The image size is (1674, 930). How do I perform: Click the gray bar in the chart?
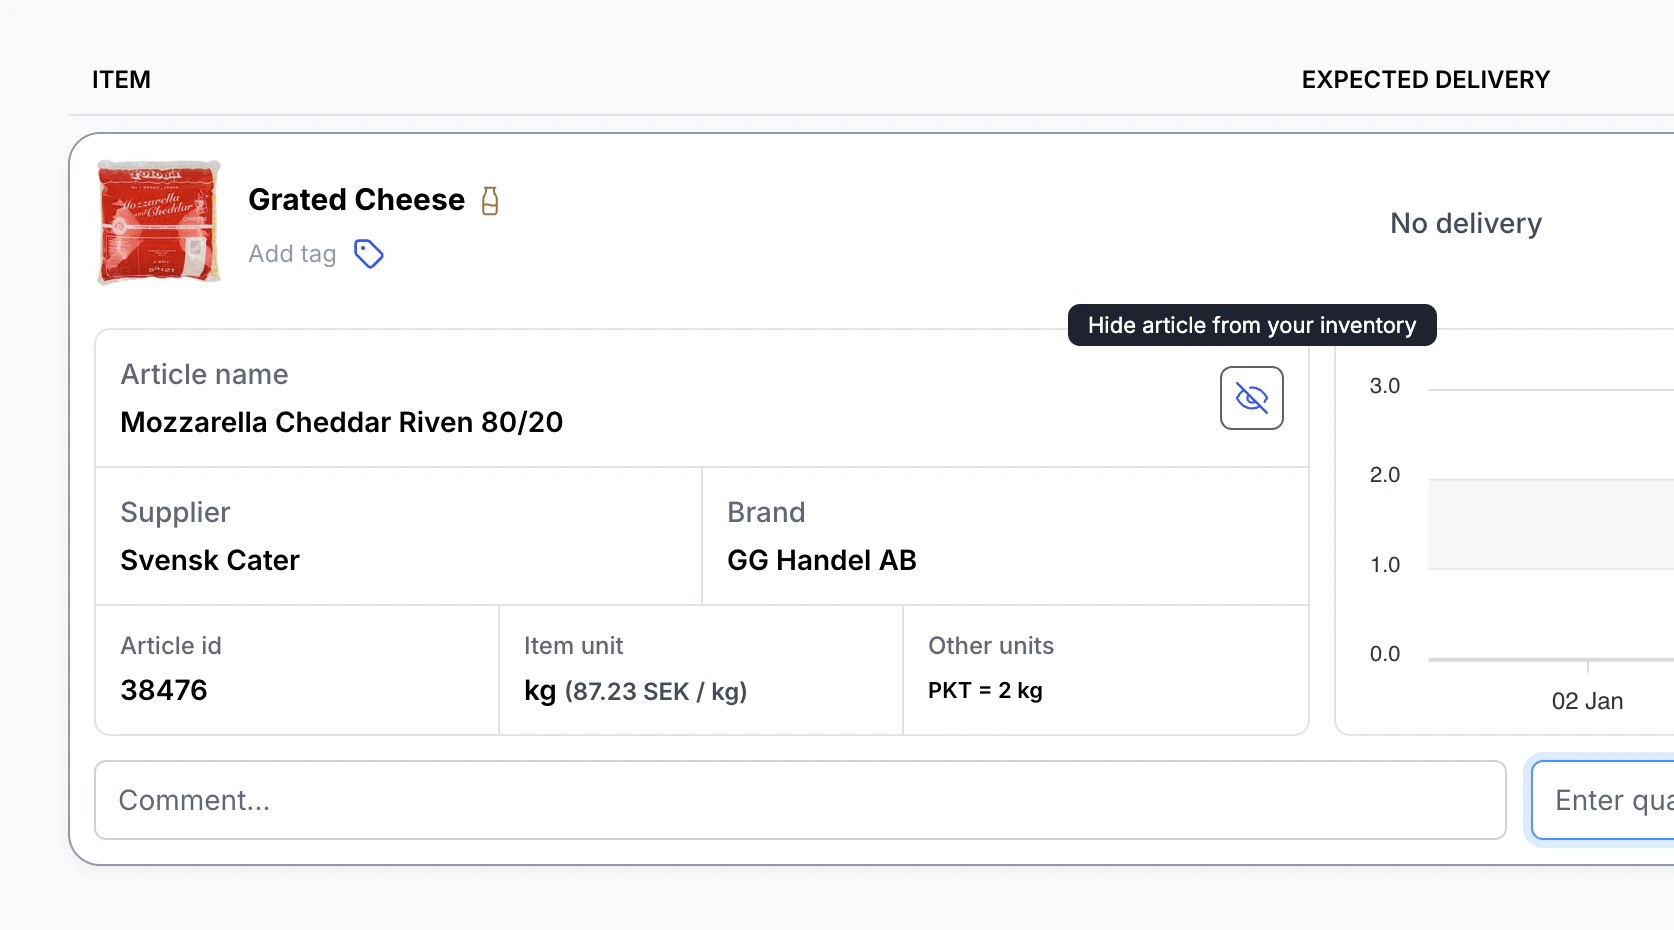click(1550, 524)
